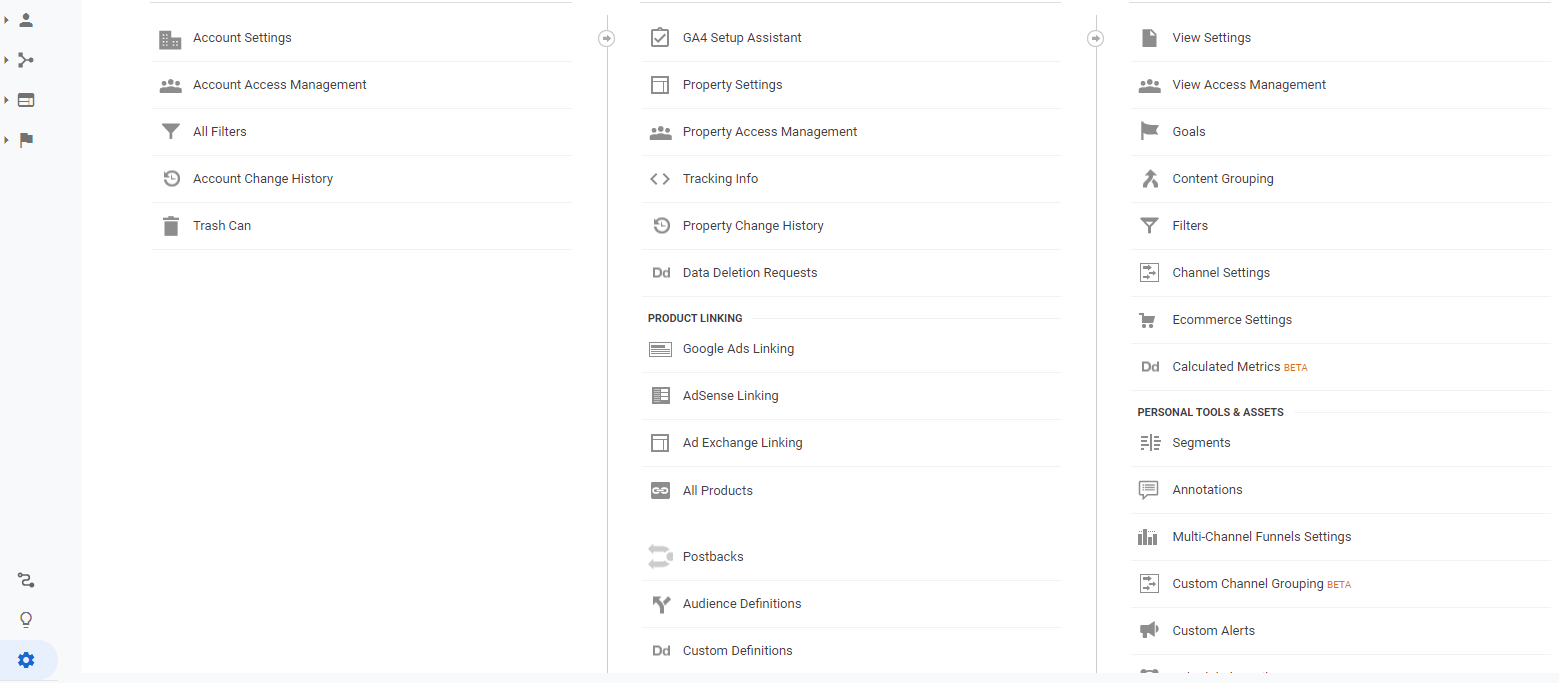
Task: Click arrow button between Account and Property columns
Action: click(x=606, y=38)
